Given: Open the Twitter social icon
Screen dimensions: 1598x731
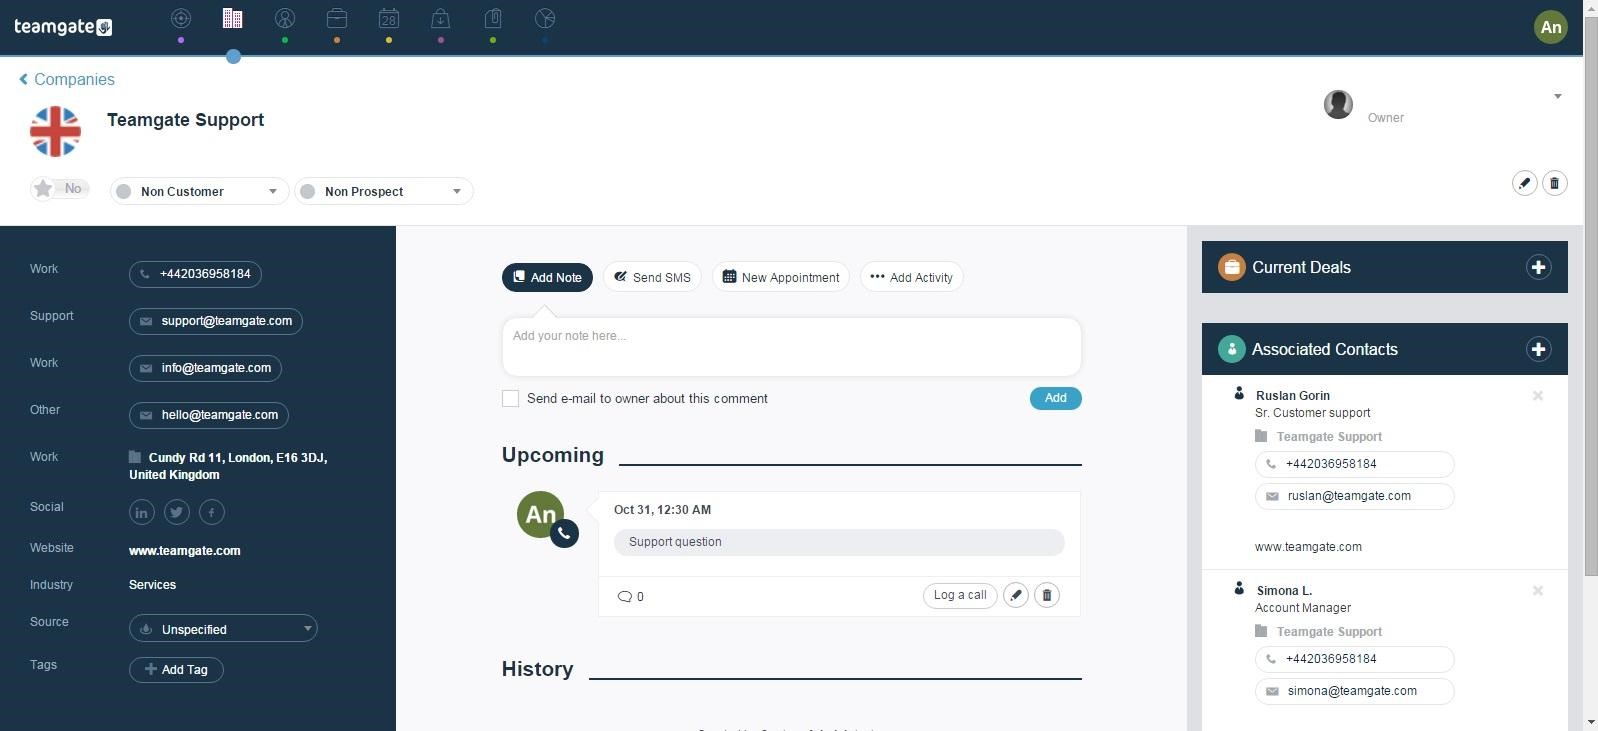Looking at the screenshot, I should (x=176, y=512).
